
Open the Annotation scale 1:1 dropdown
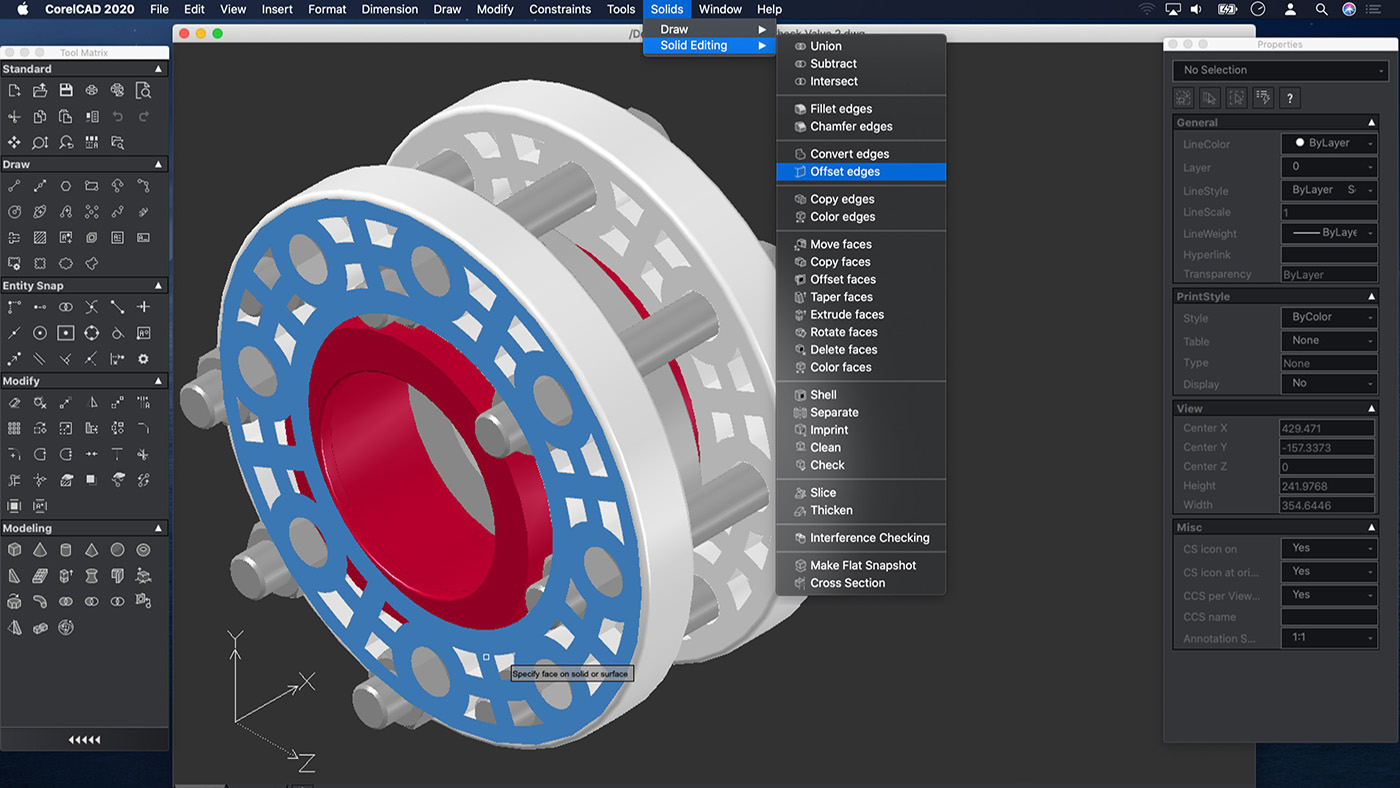pyautogui.click(x=1329, y=637)
